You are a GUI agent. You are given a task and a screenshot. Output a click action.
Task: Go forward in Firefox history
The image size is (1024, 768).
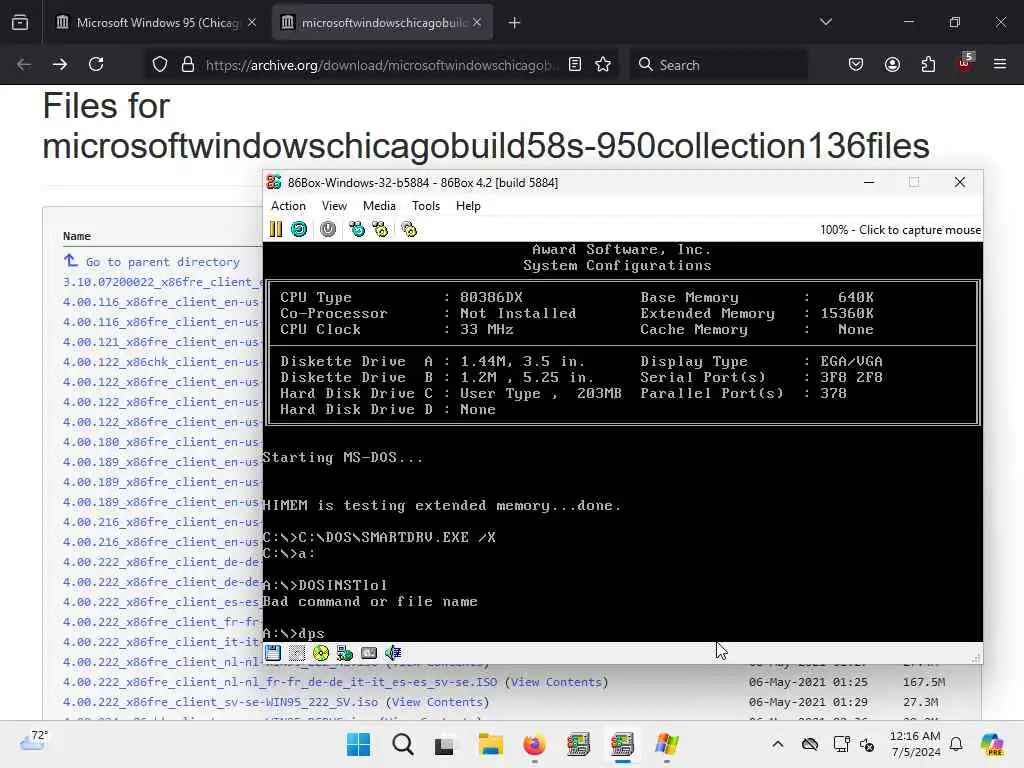(59, 65)
